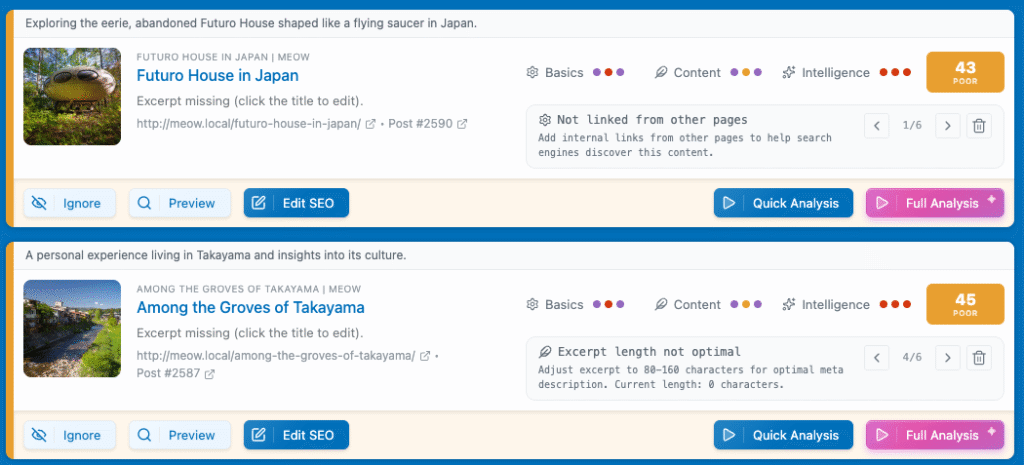Click the Futuro House thumbnail image
This screenshot has width=1024, height=465.
click(x=72, y=96)
